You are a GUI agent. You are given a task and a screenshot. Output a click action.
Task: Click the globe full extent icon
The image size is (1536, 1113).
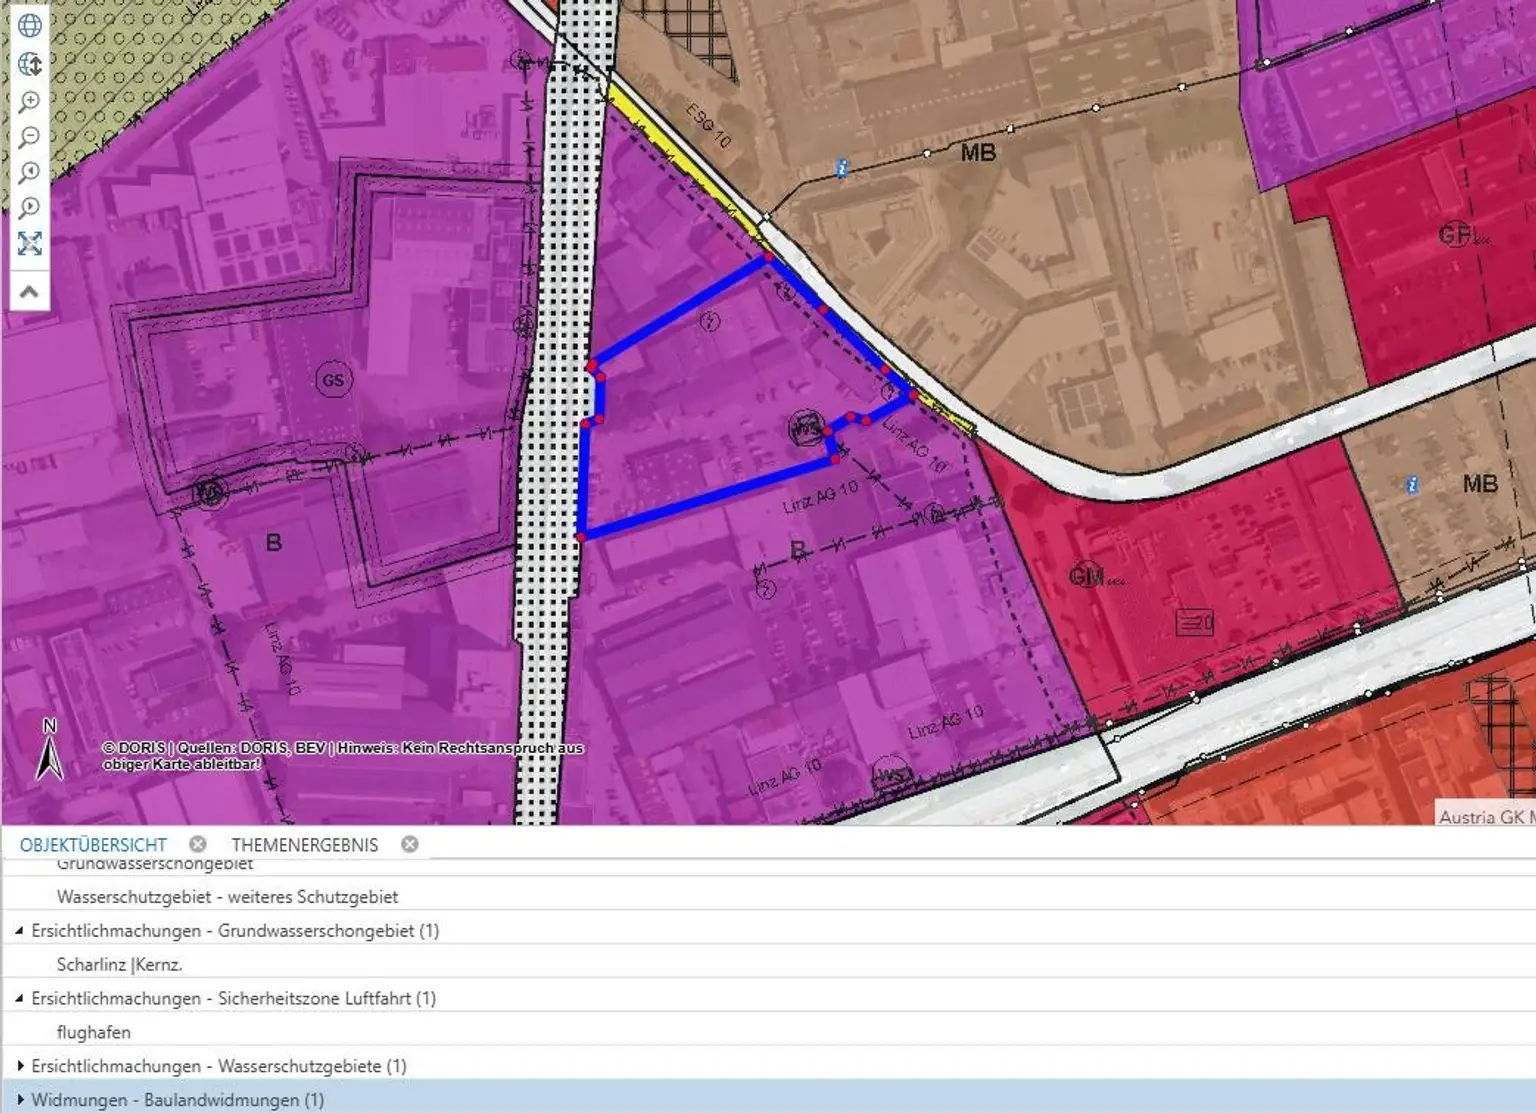(x=30, y=26)
